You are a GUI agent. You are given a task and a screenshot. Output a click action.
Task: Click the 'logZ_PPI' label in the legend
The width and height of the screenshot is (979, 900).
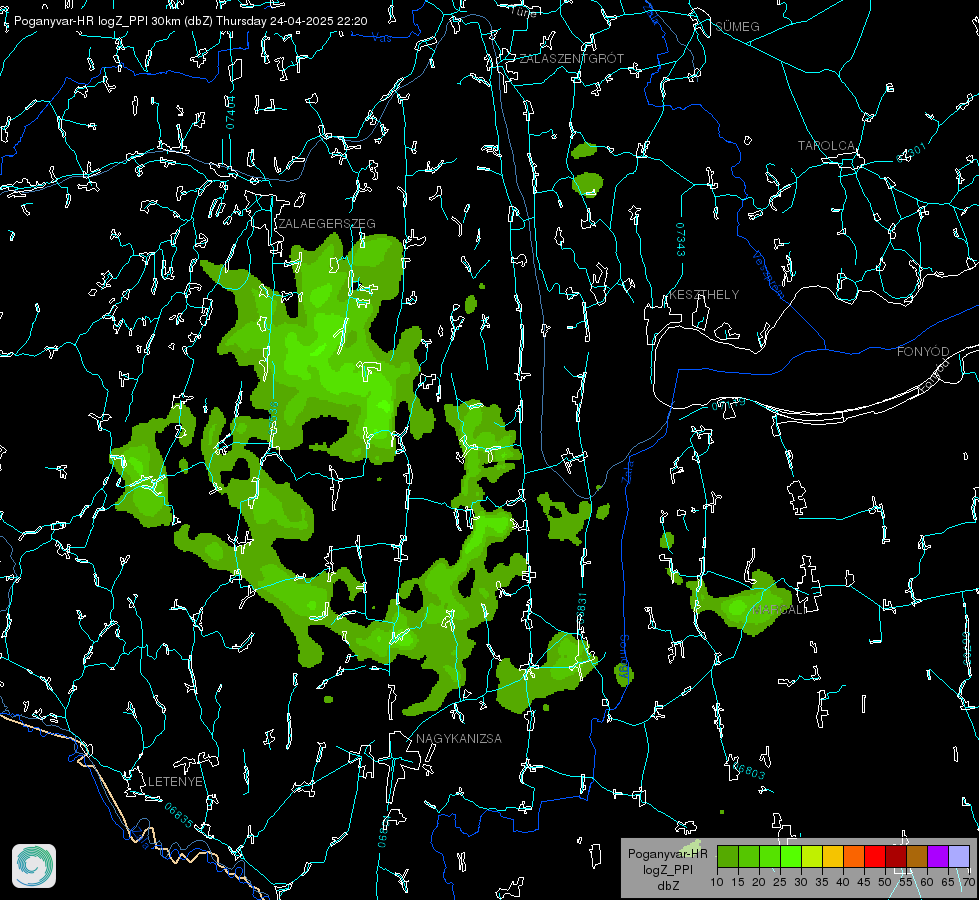[667, 870]
